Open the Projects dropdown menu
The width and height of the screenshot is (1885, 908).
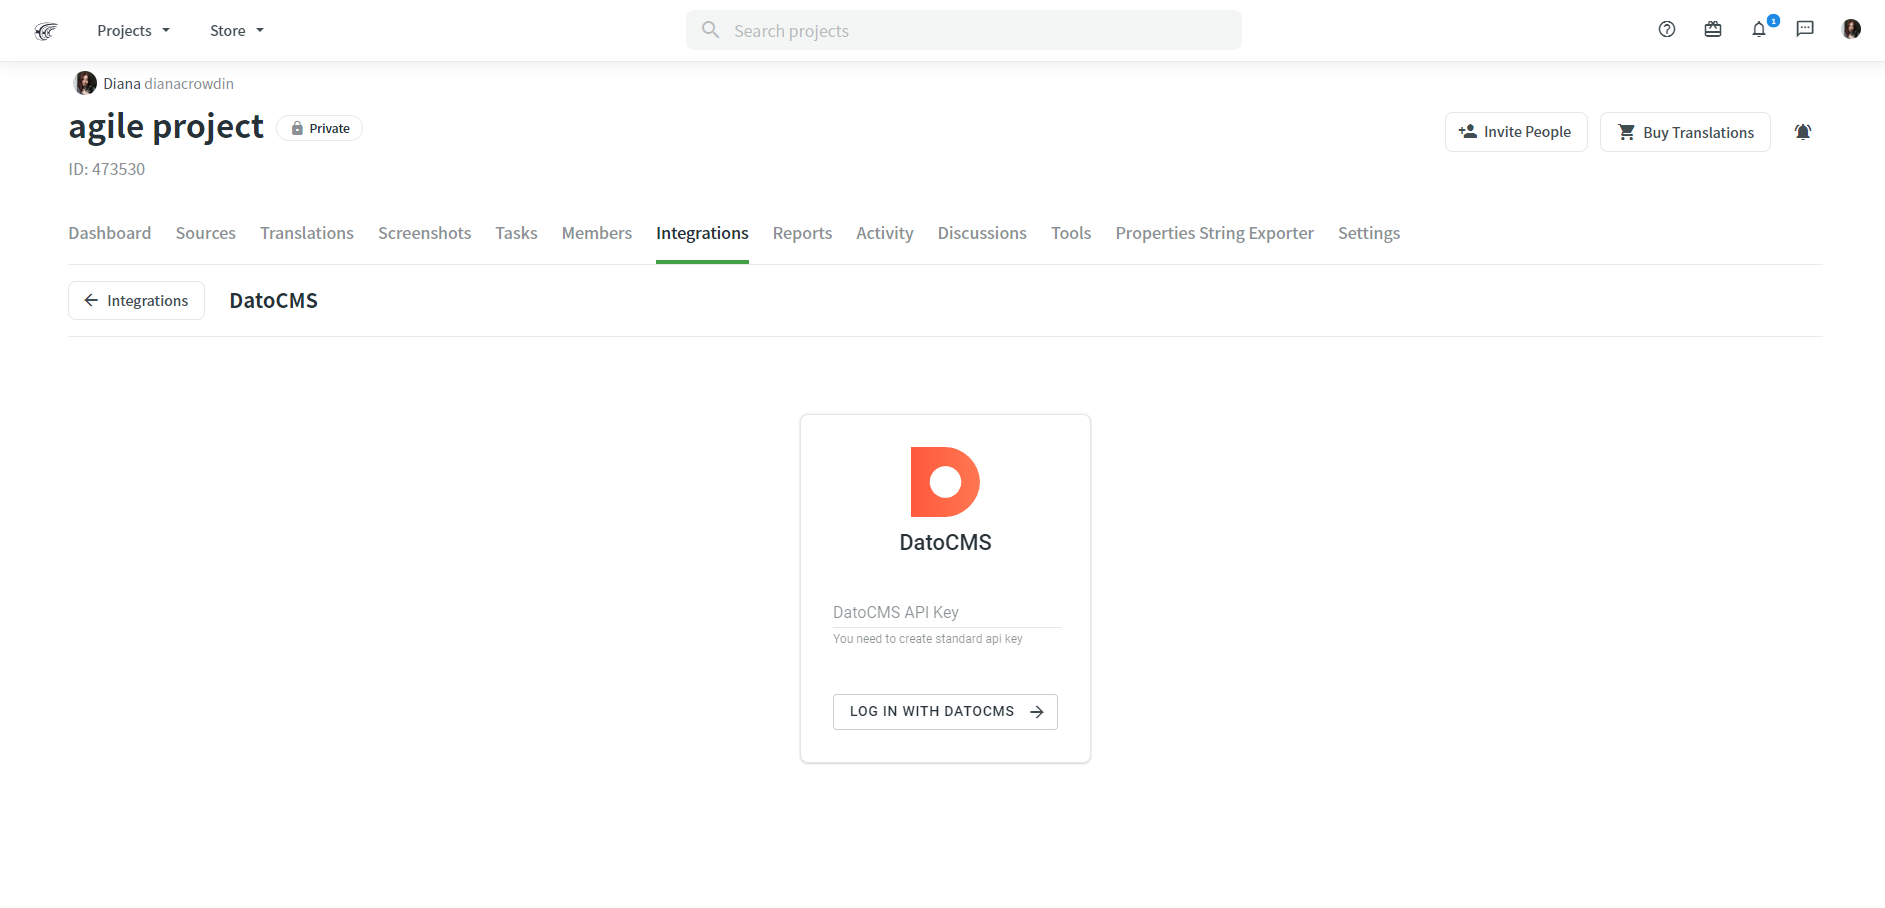[133, 31]
